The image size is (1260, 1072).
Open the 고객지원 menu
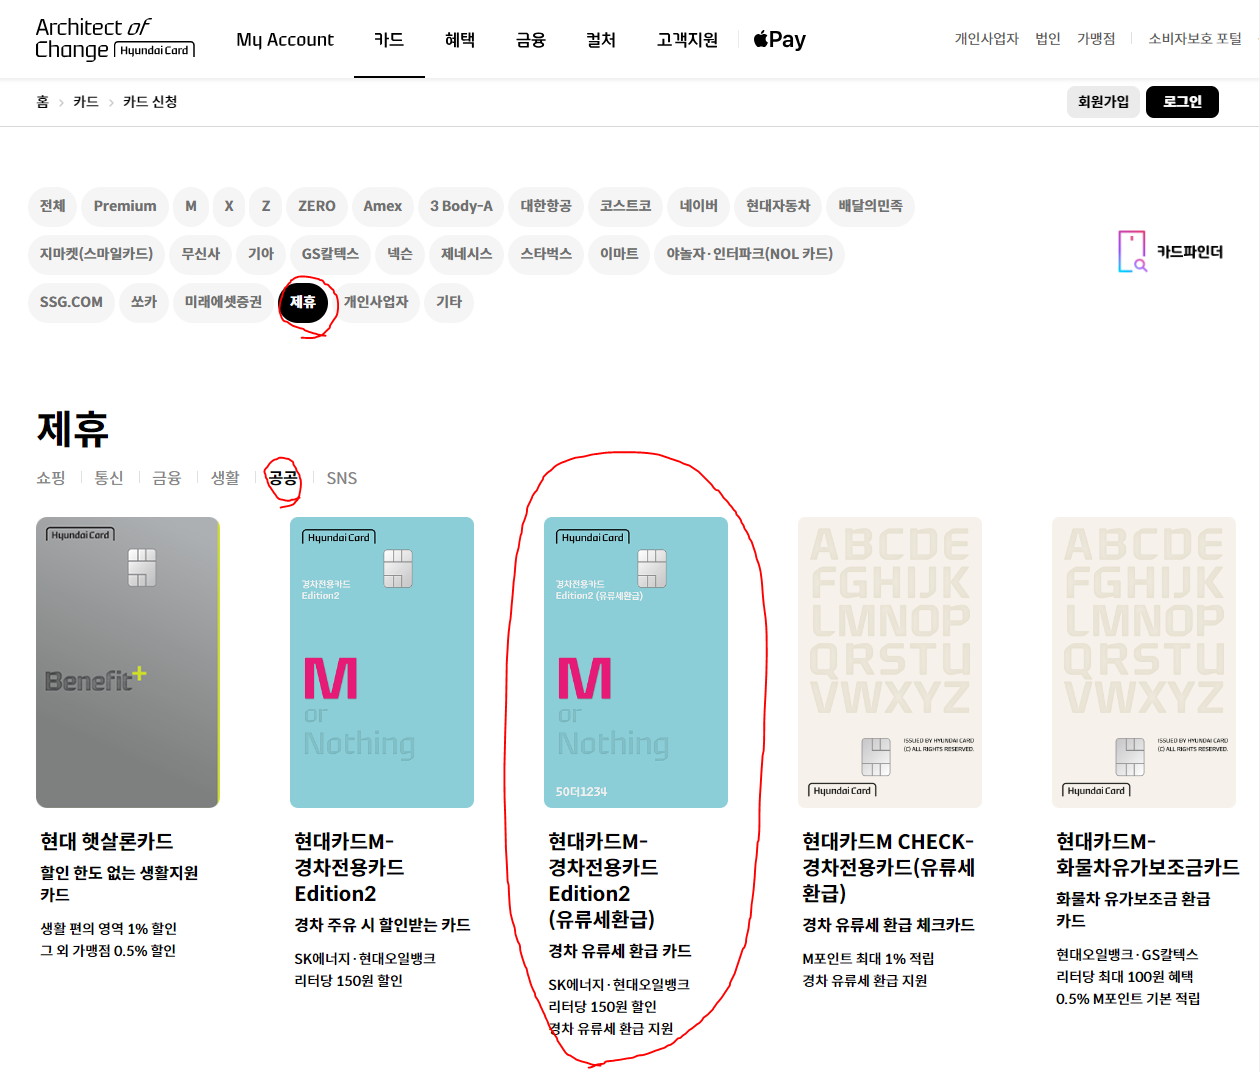point(687,40)
